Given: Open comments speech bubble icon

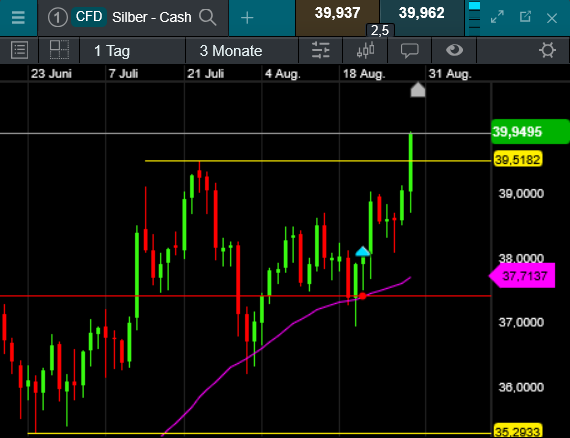Looking at the screenshot, I should [x=410, y=51].
